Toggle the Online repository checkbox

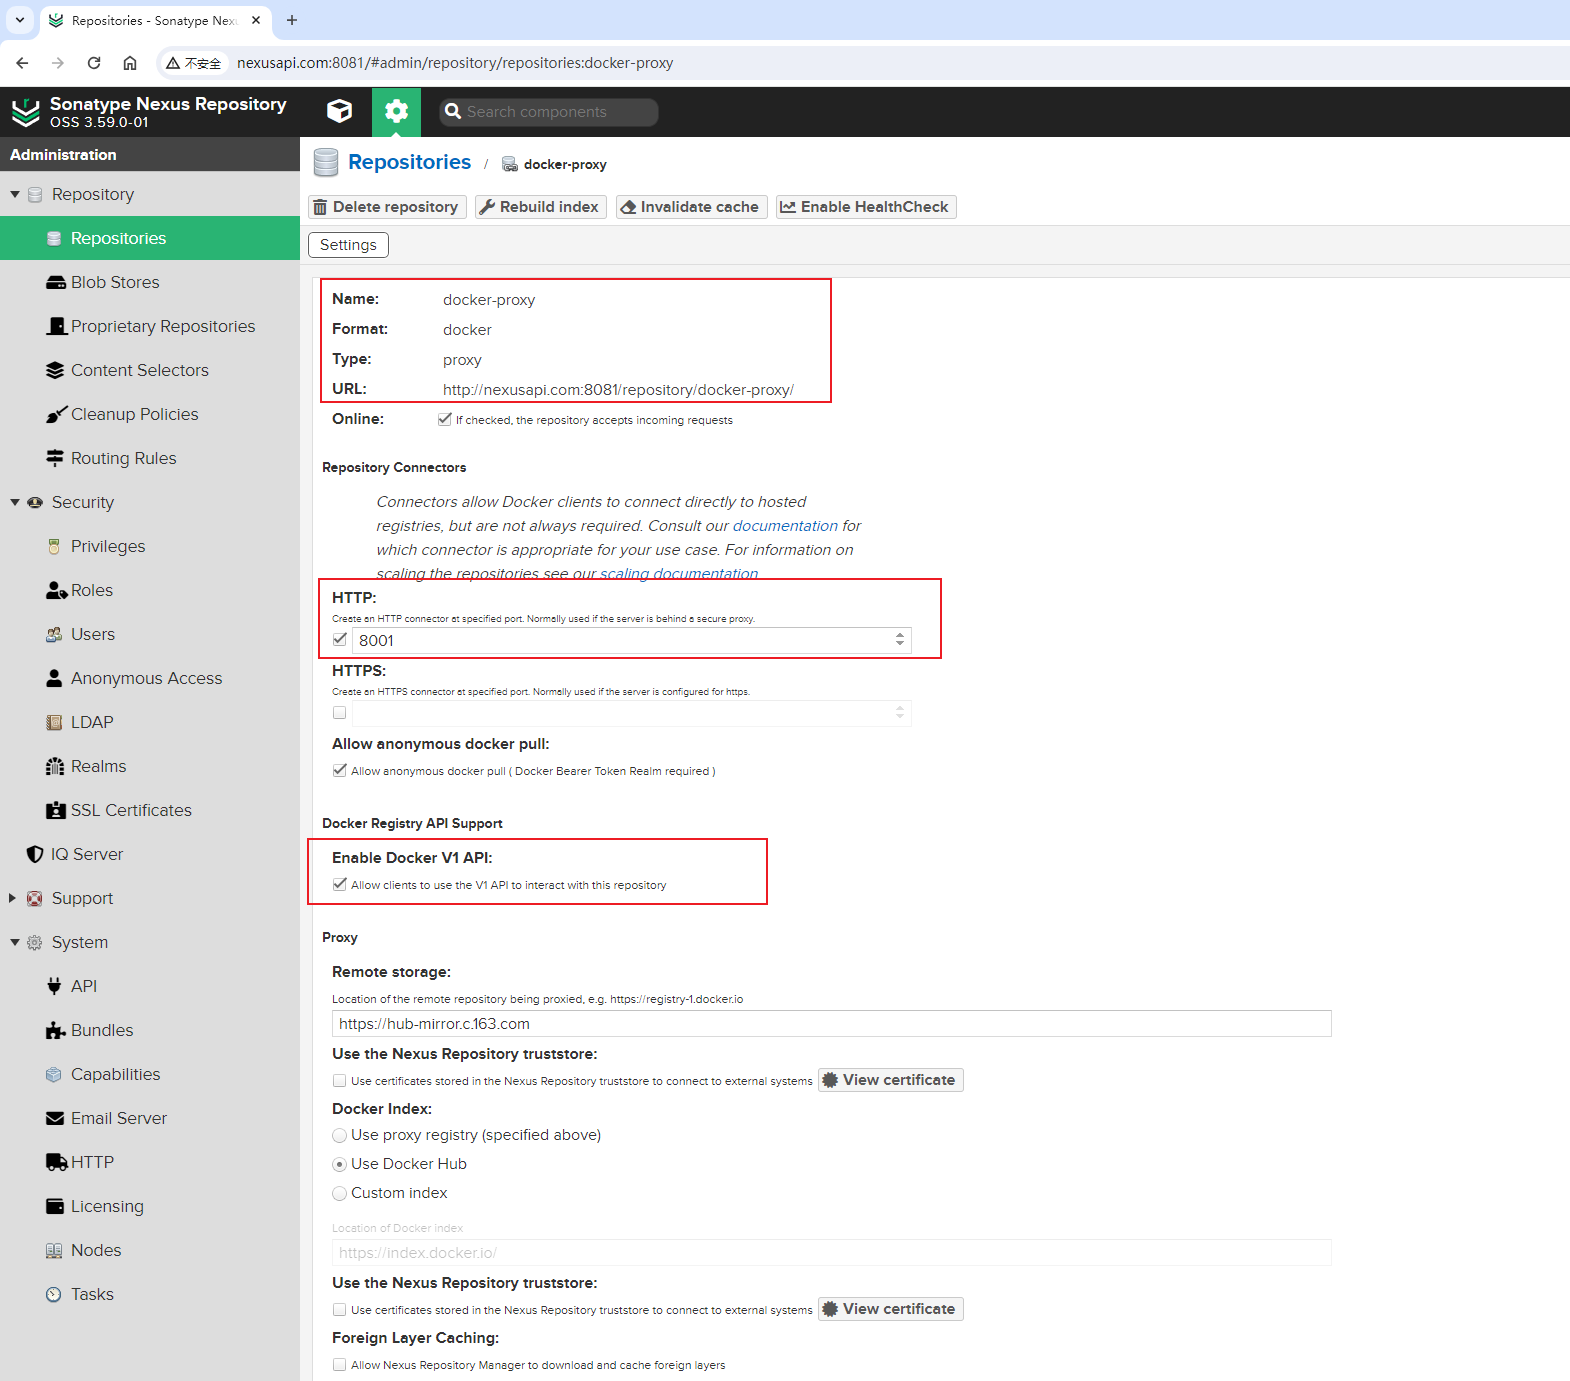(x=444, y=419)
